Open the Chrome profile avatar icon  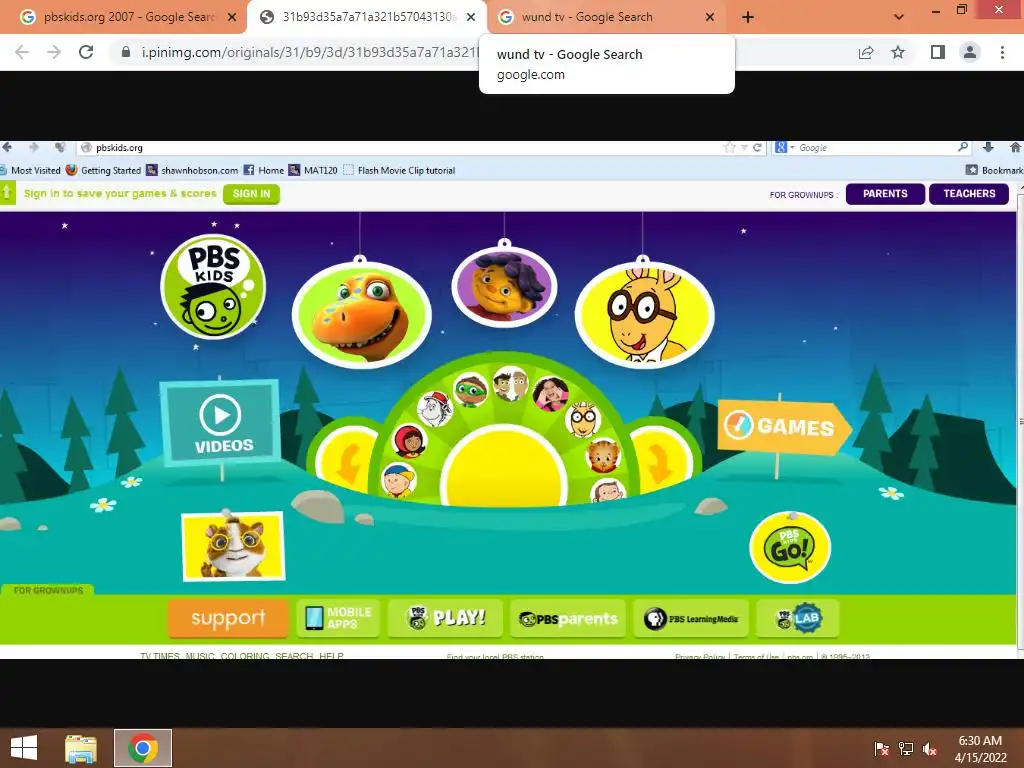click(970, 52)
